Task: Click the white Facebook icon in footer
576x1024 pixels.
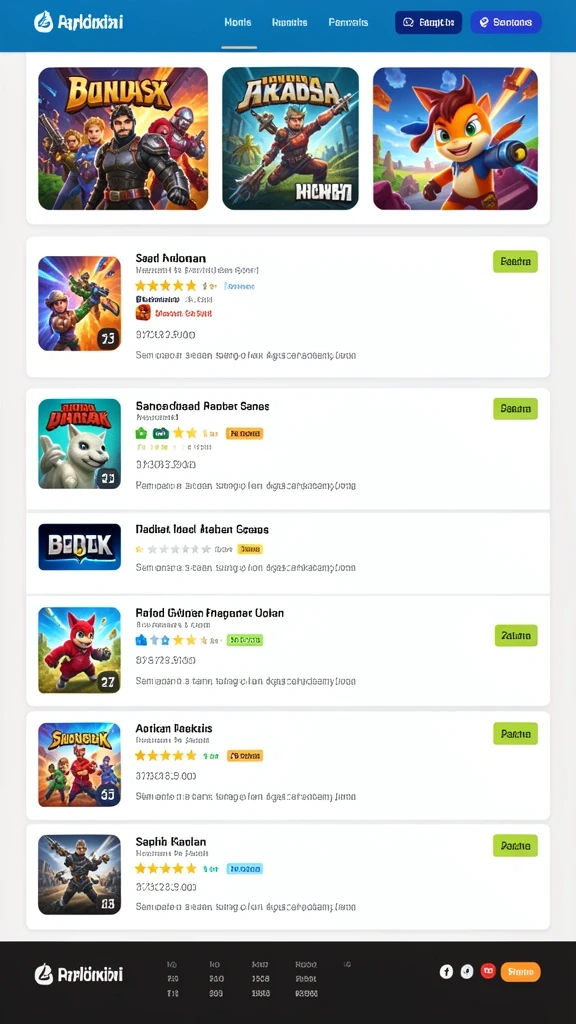Action: click(446, 972)
